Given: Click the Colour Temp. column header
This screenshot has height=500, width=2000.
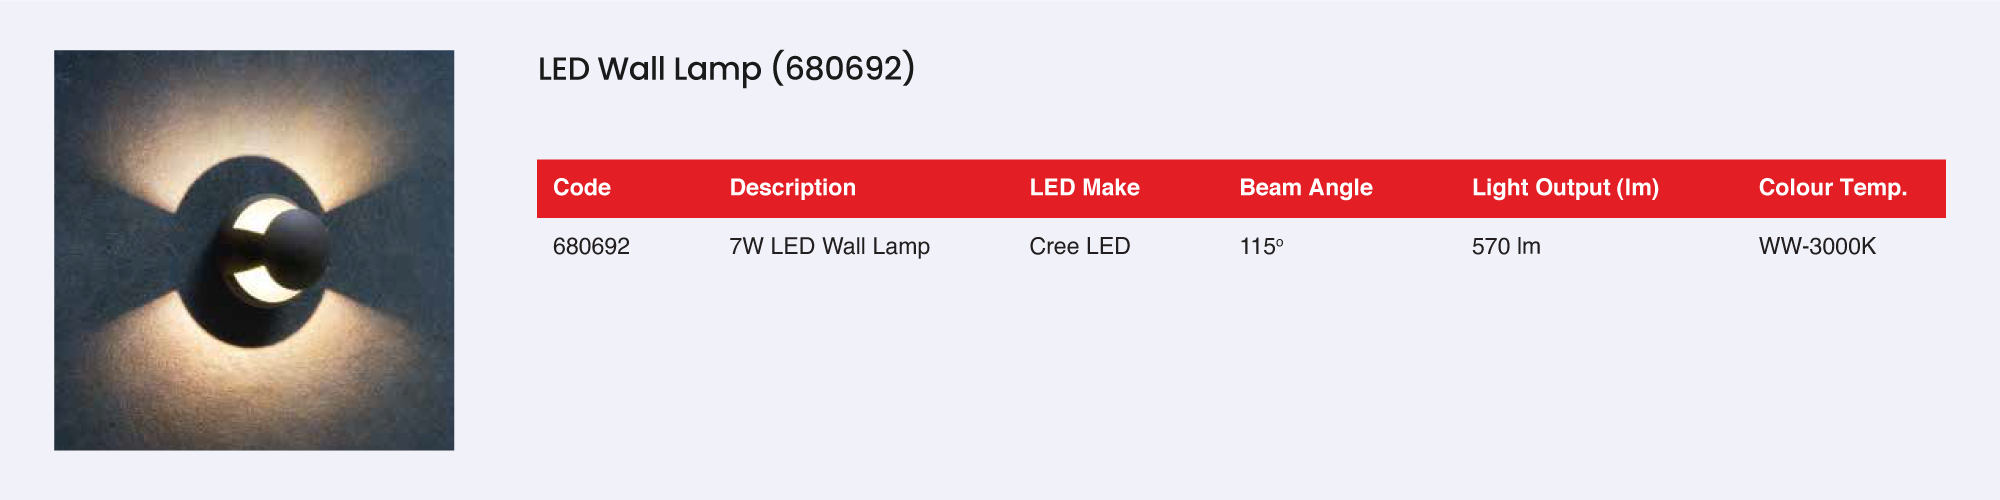Looking at the screenshot, I should coord(1832,188).
